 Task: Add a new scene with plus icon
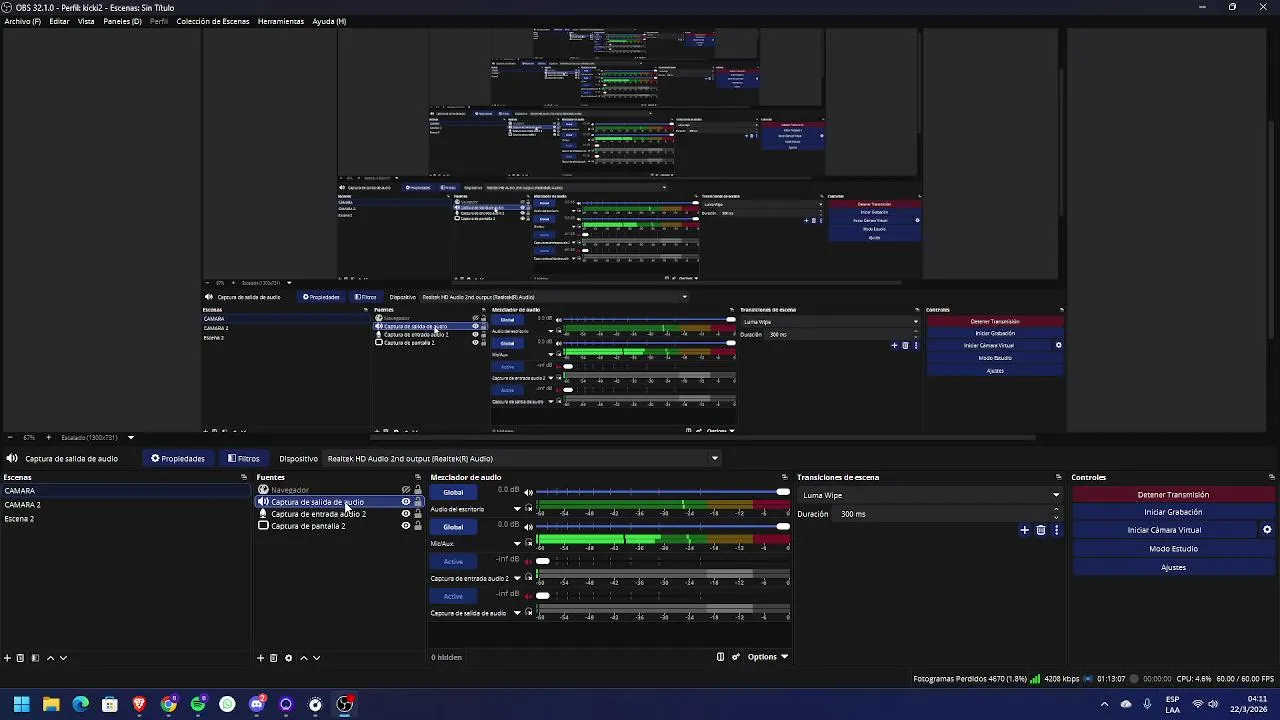(7, 658)
